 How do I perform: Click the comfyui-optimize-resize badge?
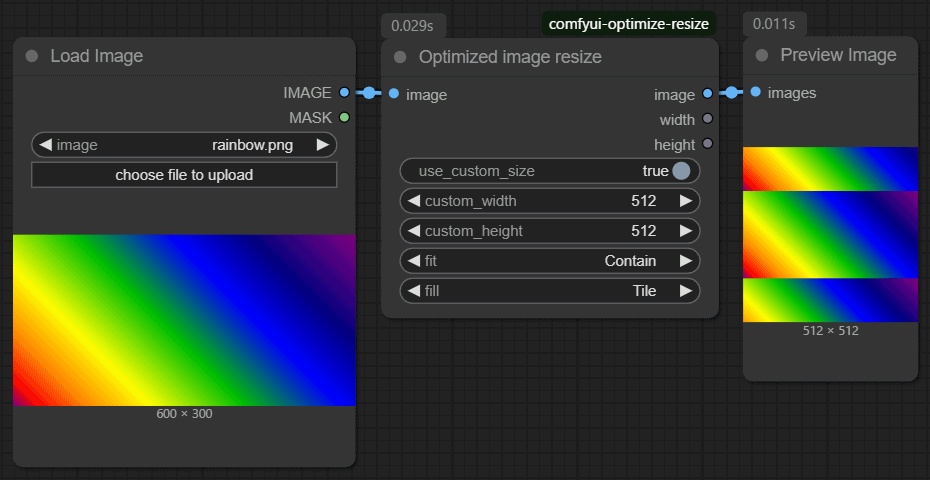pyautogui.click(x=629, y=24)
